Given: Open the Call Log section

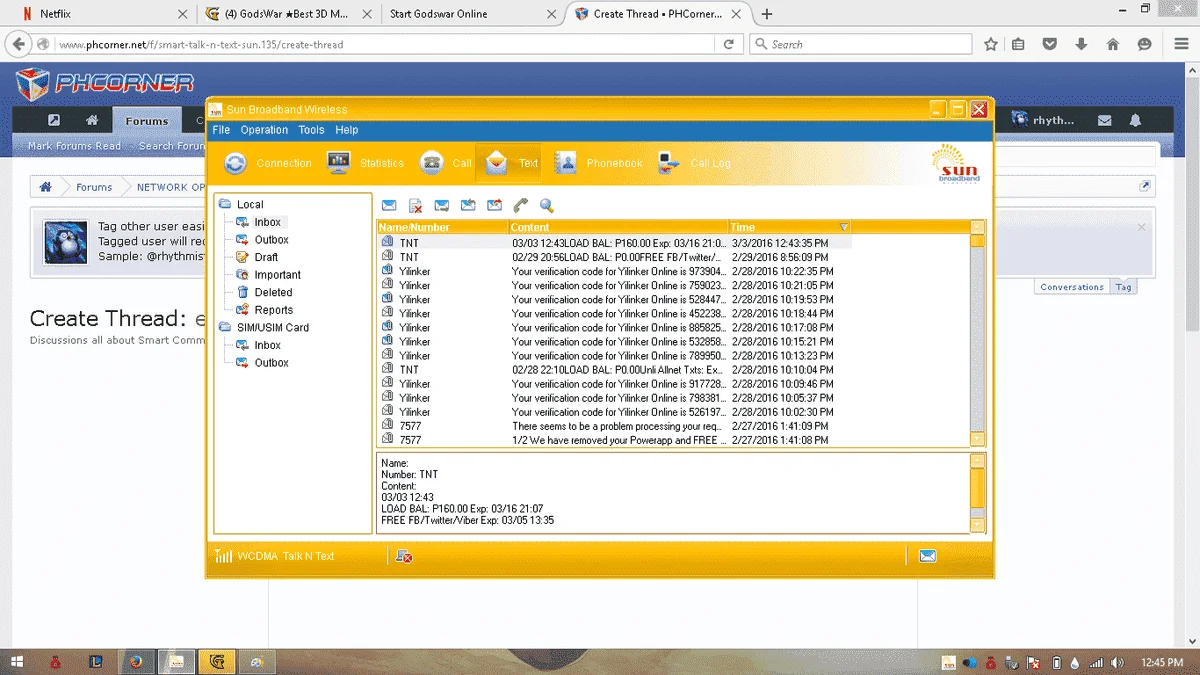Looking at the screenshot, I should [x=695, y=163].
